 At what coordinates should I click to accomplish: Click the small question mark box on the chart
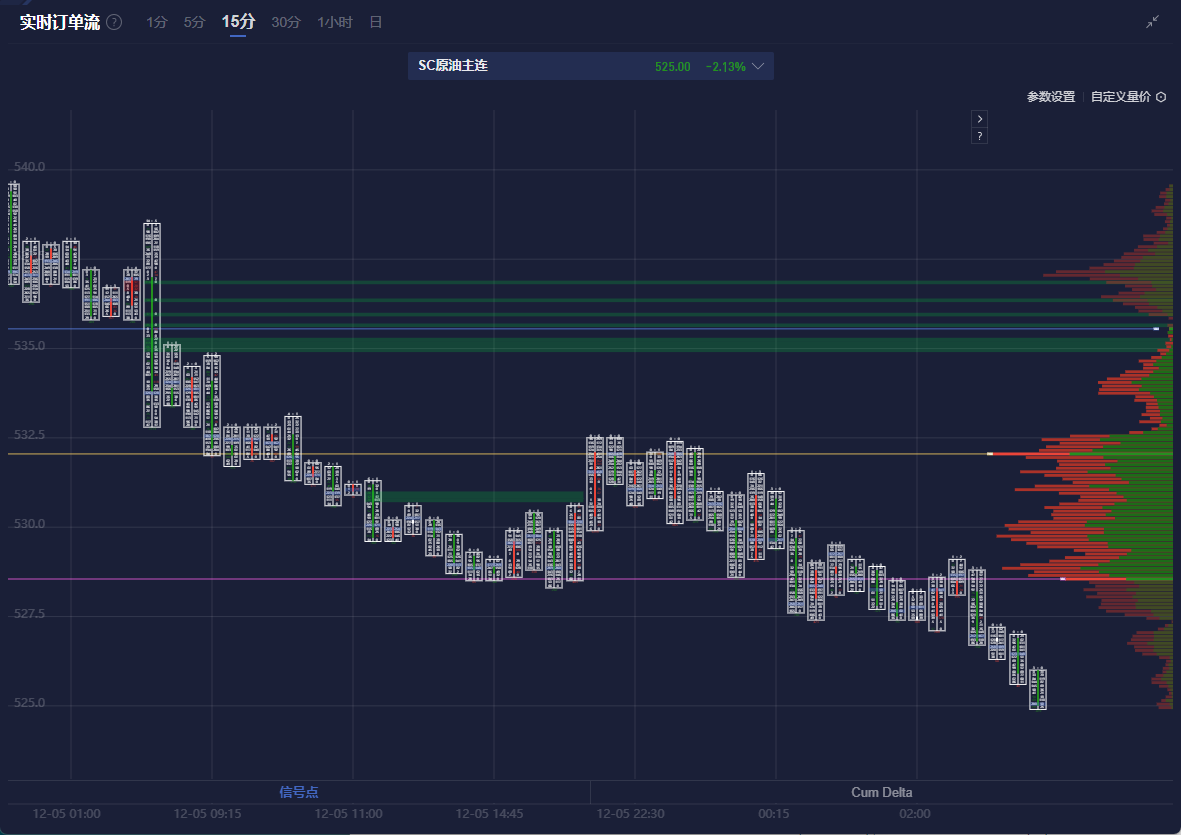pos(979,136)
